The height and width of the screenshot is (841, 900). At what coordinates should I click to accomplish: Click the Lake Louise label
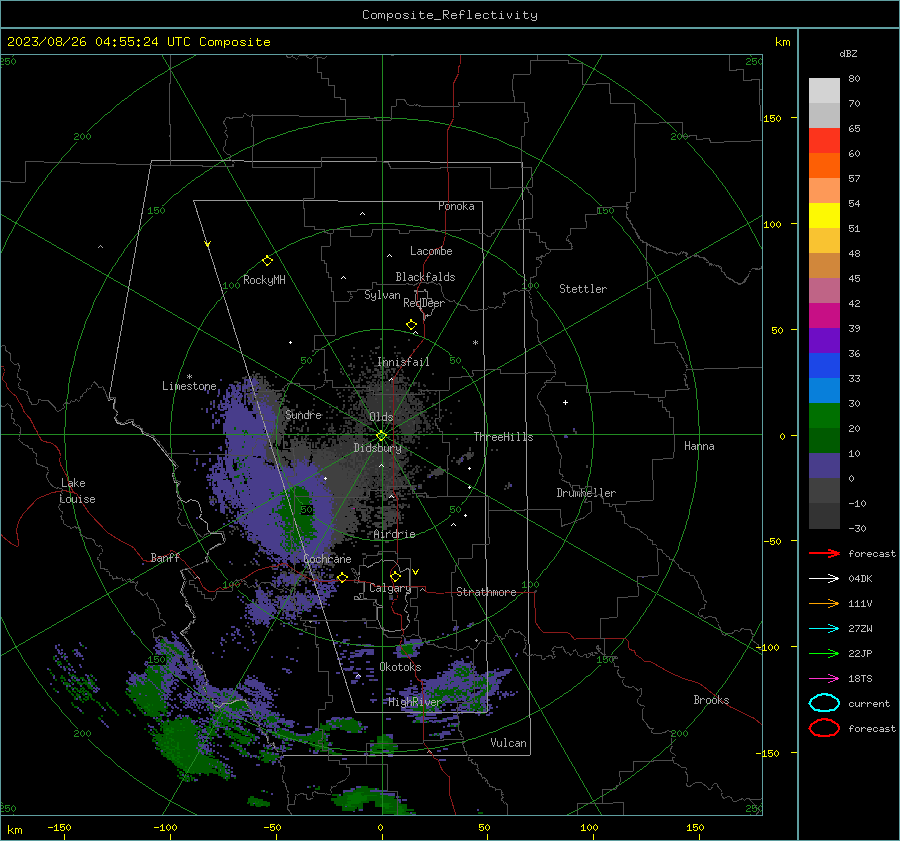pos(78,491)
